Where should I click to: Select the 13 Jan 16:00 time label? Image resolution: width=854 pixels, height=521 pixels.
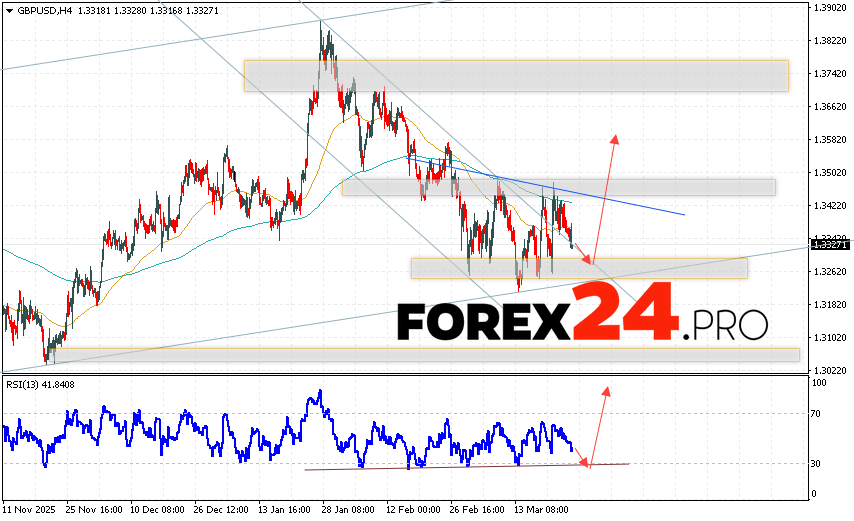click(x=285, y=510)
